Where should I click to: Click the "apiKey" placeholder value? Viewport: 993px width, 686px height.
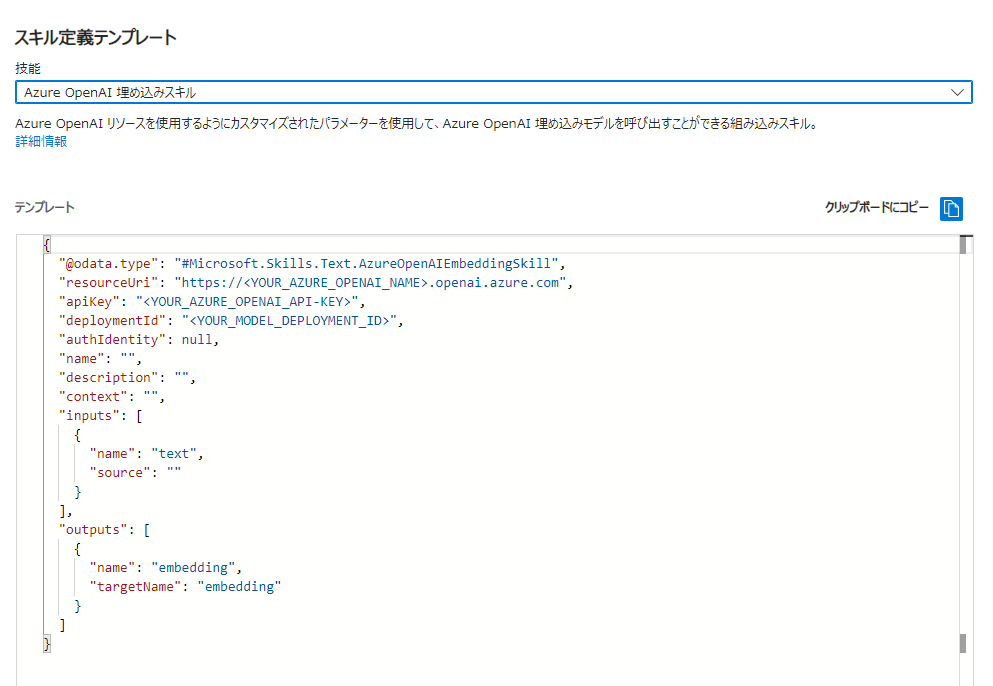(247, 302)
